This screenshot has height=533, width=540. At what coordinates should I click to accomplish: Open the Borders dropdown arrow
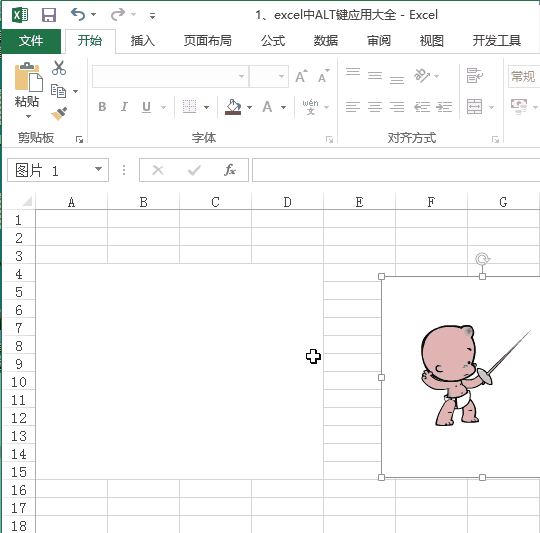206,107
